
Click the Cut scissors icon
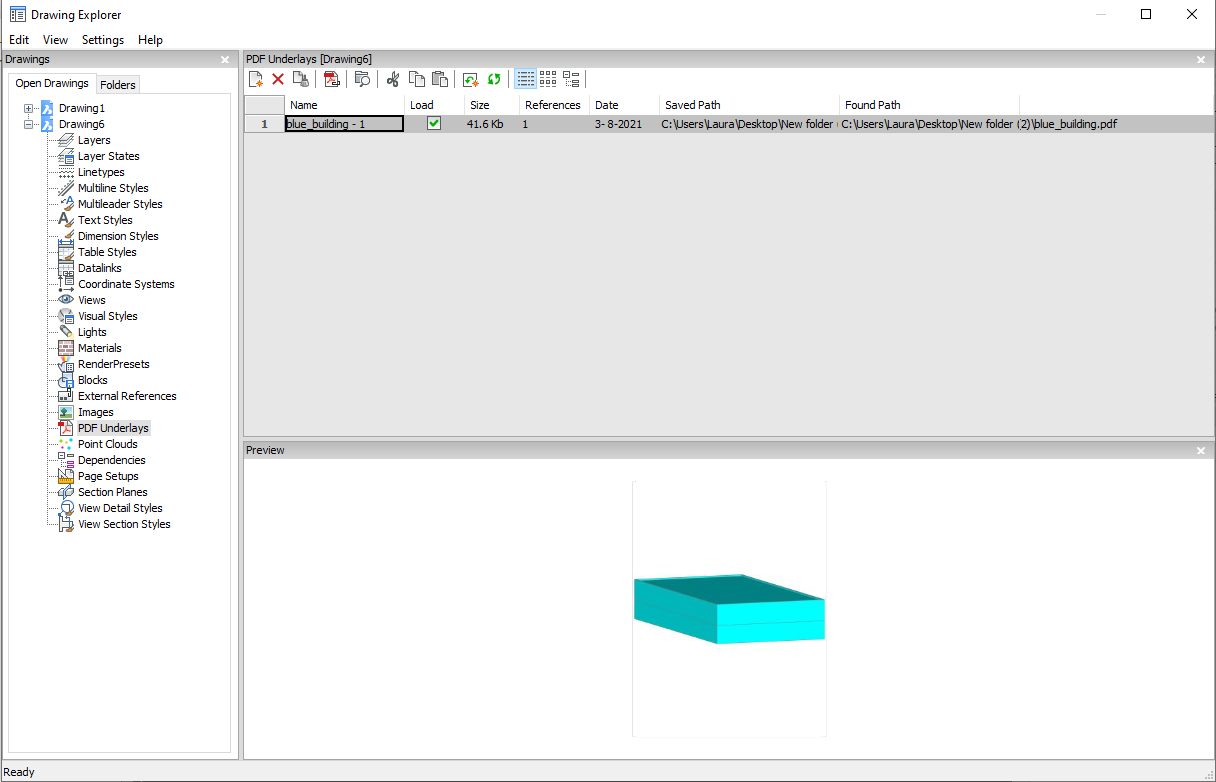(x=393, y=79)
